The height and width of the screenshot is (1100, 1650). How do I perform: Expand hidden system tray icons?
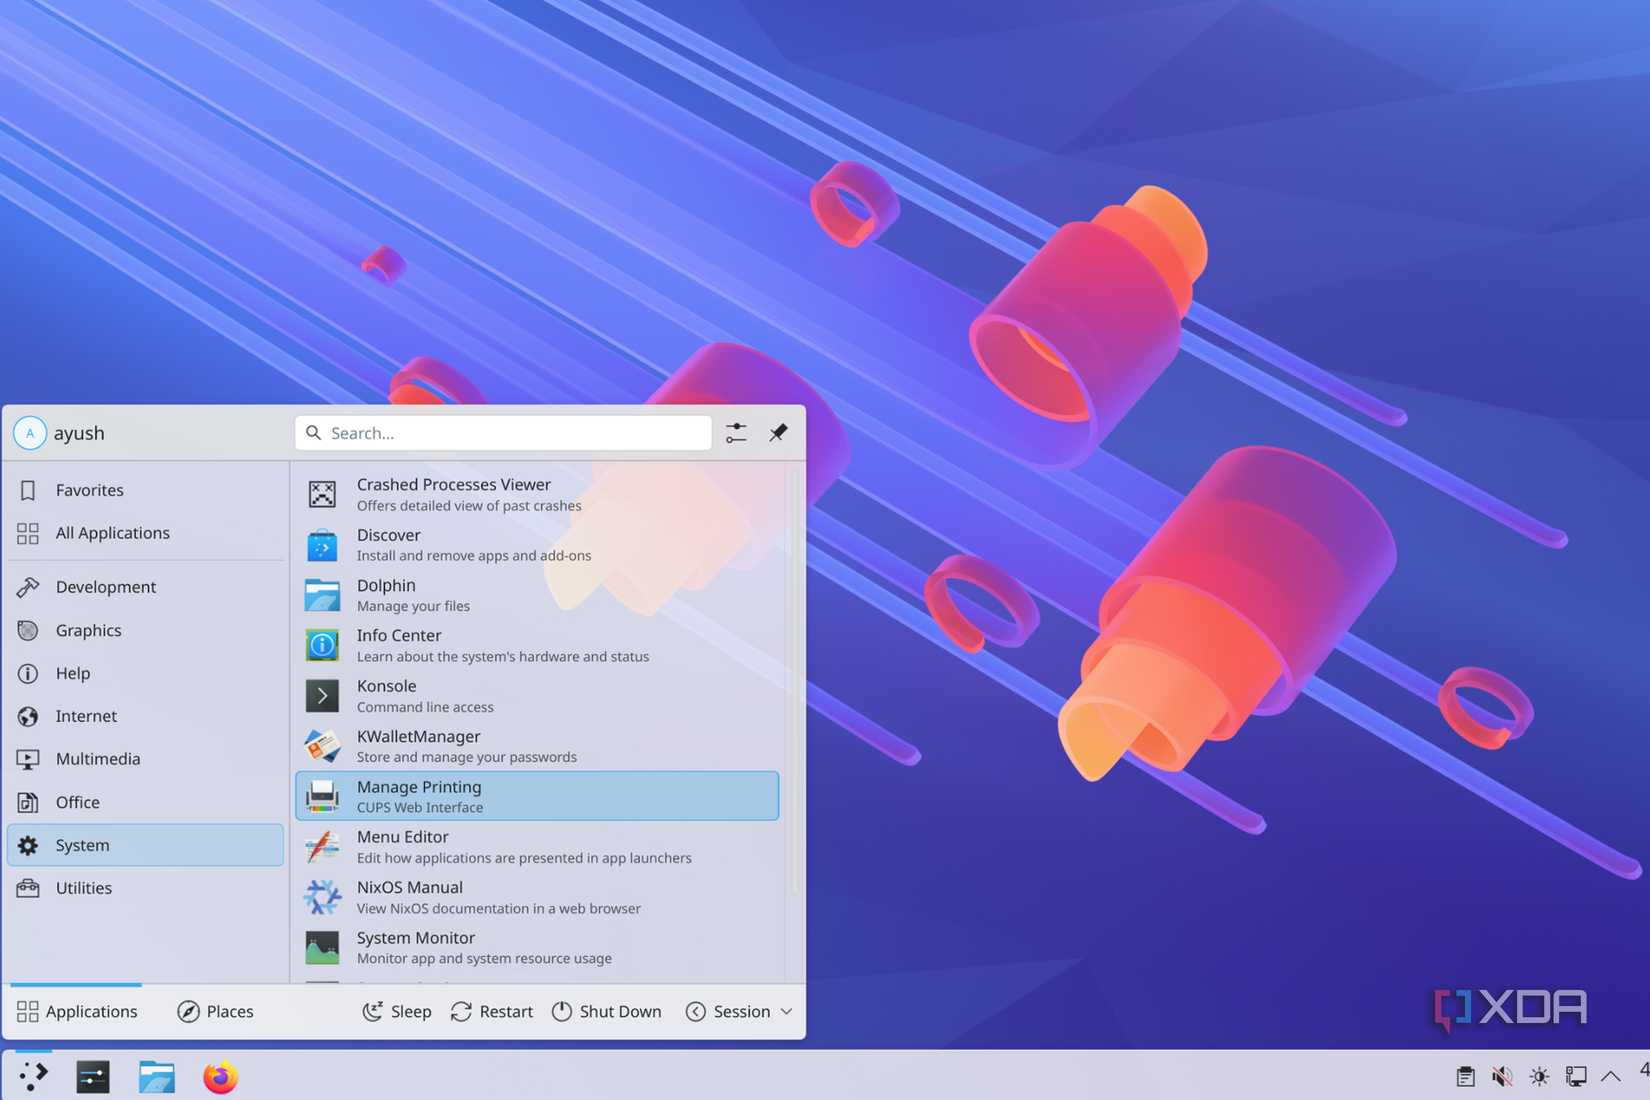tap(1610, 1076)
